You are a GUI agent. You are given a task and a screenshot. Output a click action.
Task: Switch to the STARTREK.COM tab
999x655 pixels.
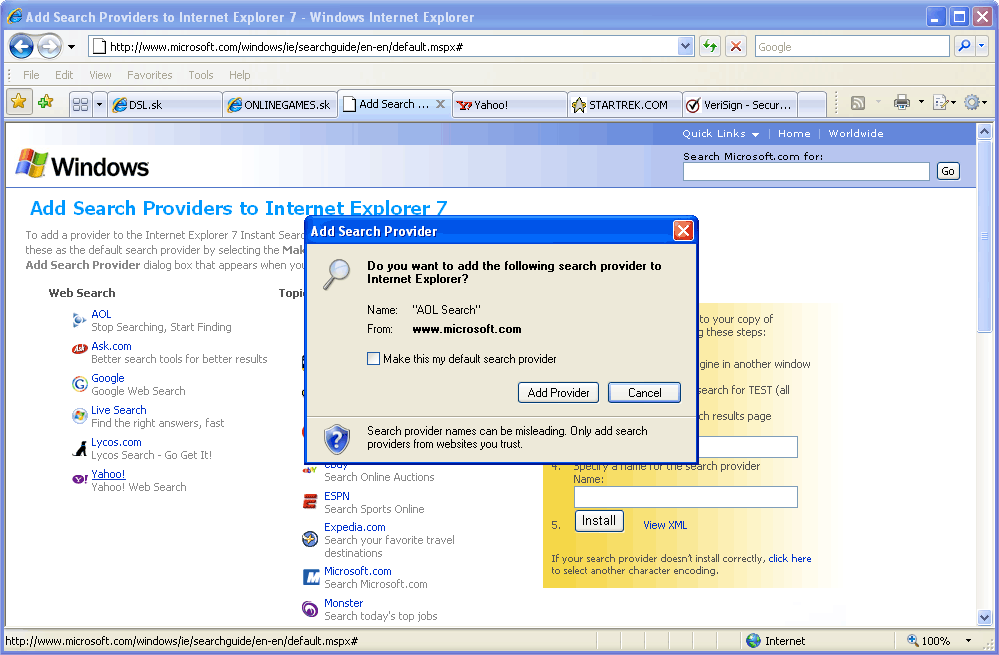point(624,104)
